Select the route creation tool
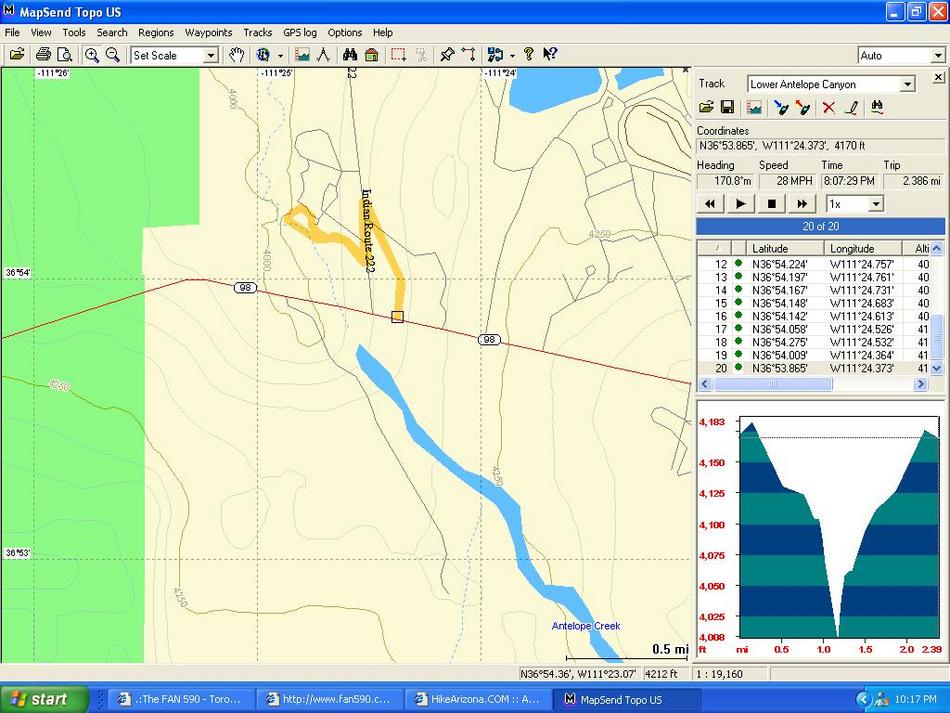Screen dimensions: 950x713 468,55
